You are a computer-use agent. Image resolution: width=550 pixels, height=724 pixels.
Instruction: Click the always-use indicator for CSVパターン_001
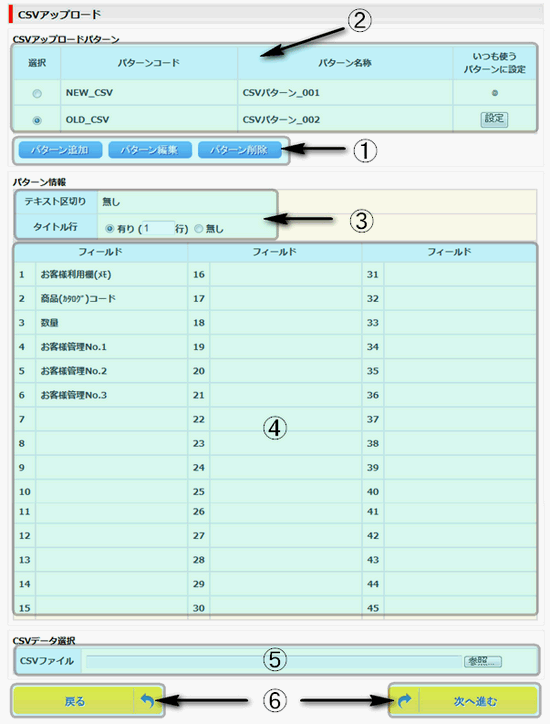pos(495,93)
